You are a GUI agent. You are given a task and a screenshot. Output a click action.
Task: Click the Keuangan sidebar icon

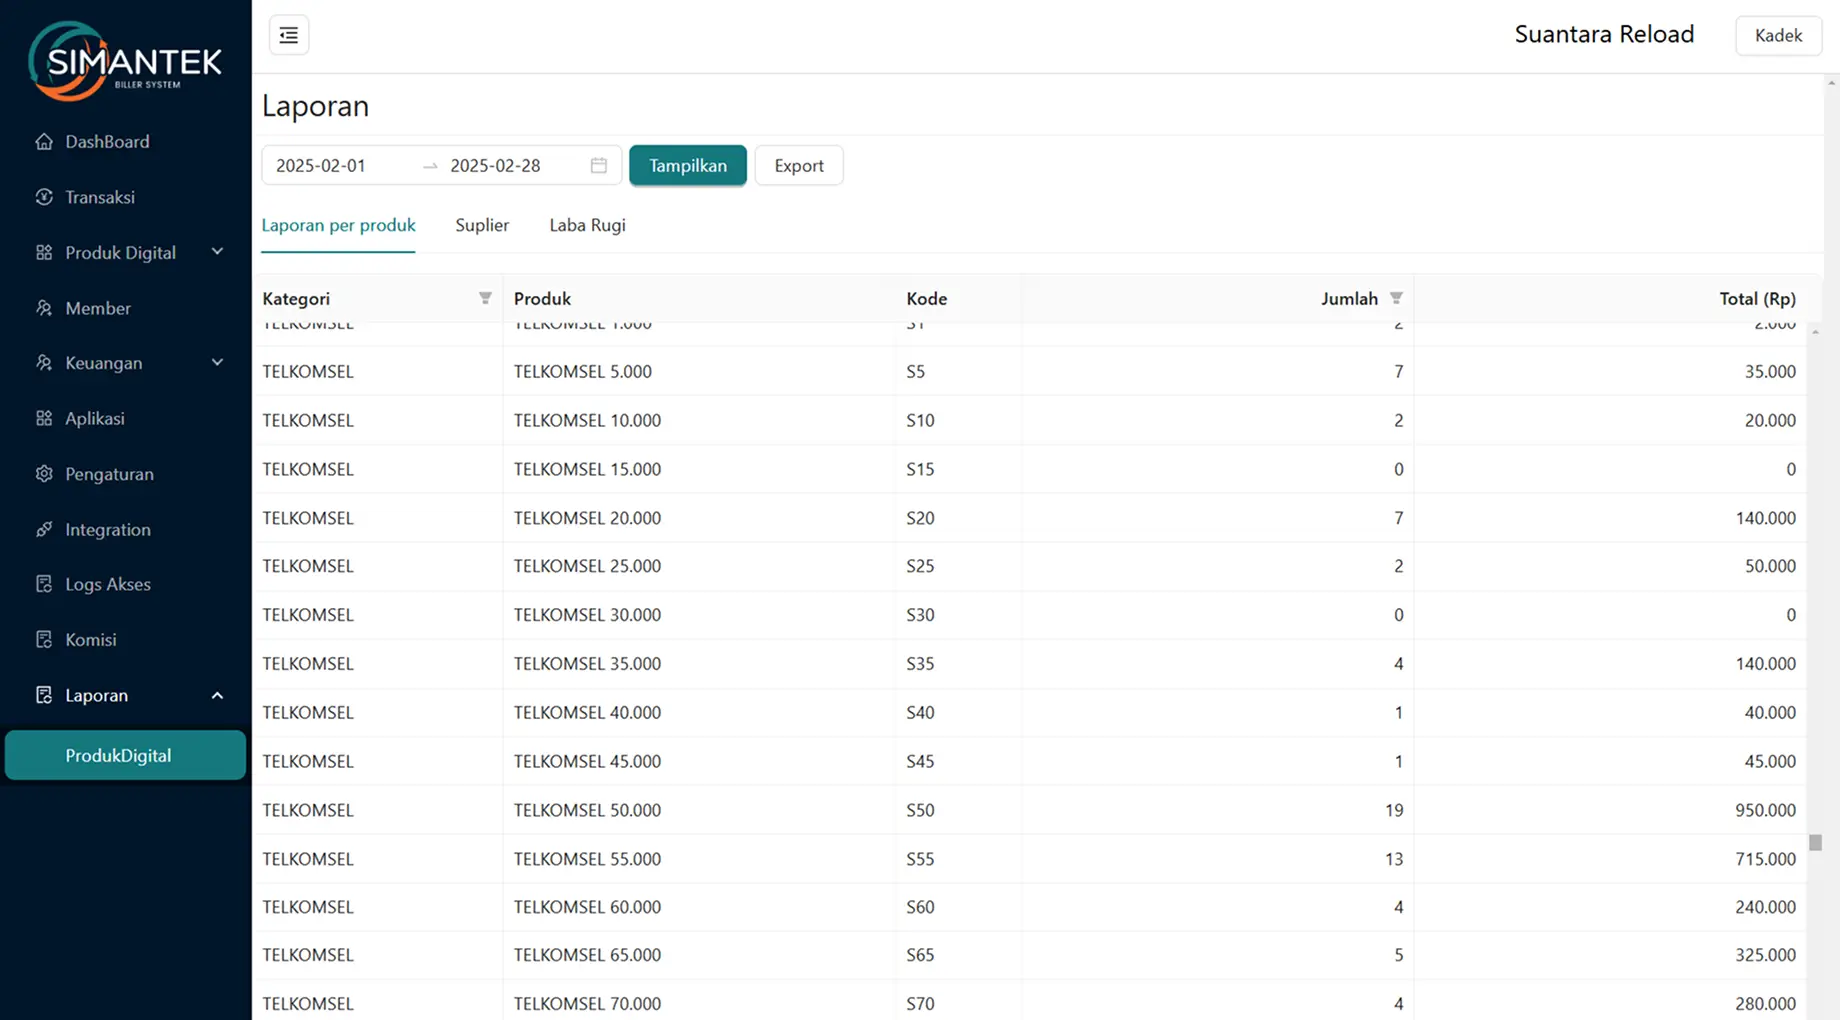[44, 362]
